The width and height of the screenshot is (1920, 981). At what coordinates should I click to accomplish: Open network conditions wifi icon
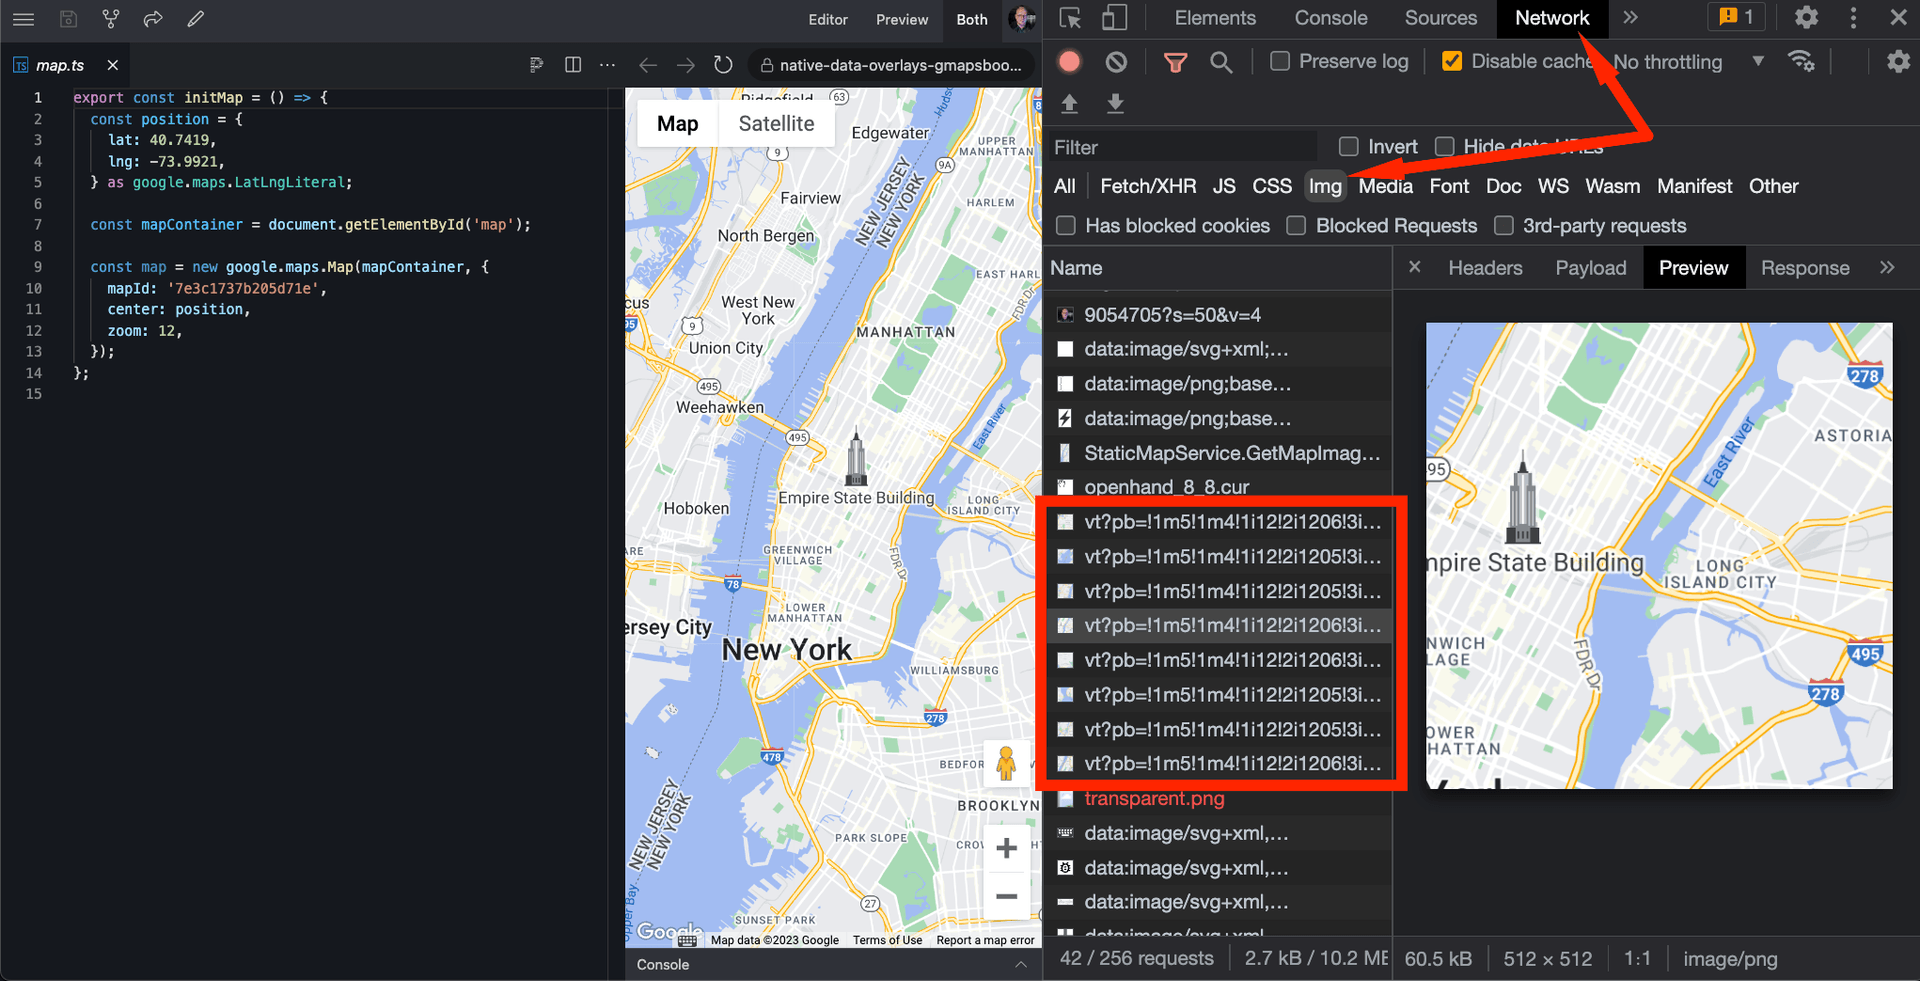pos(1802,61)
